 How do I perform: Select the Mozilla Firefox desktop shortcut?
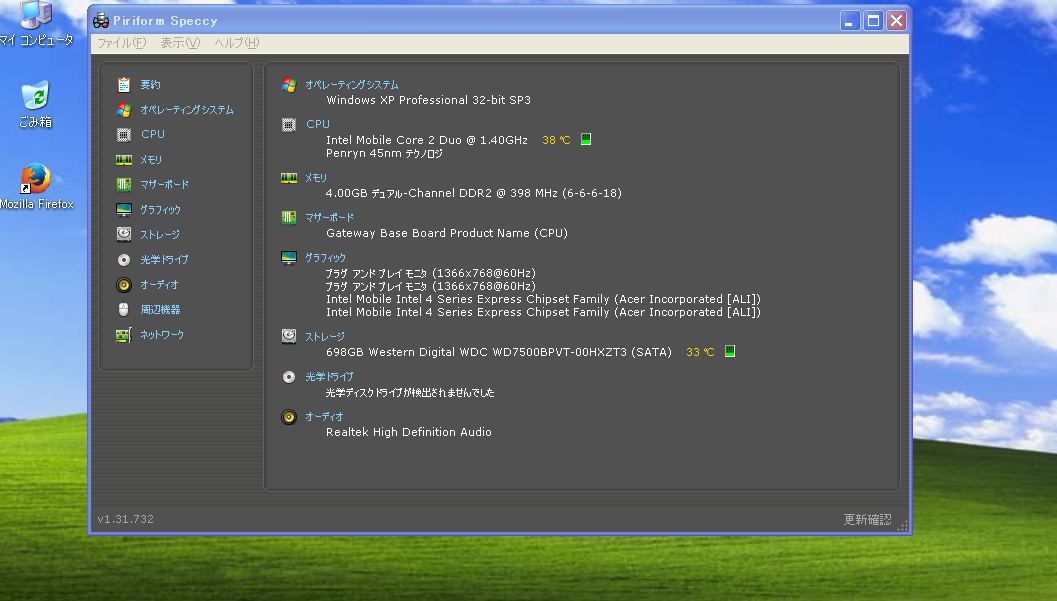point(36,187)
